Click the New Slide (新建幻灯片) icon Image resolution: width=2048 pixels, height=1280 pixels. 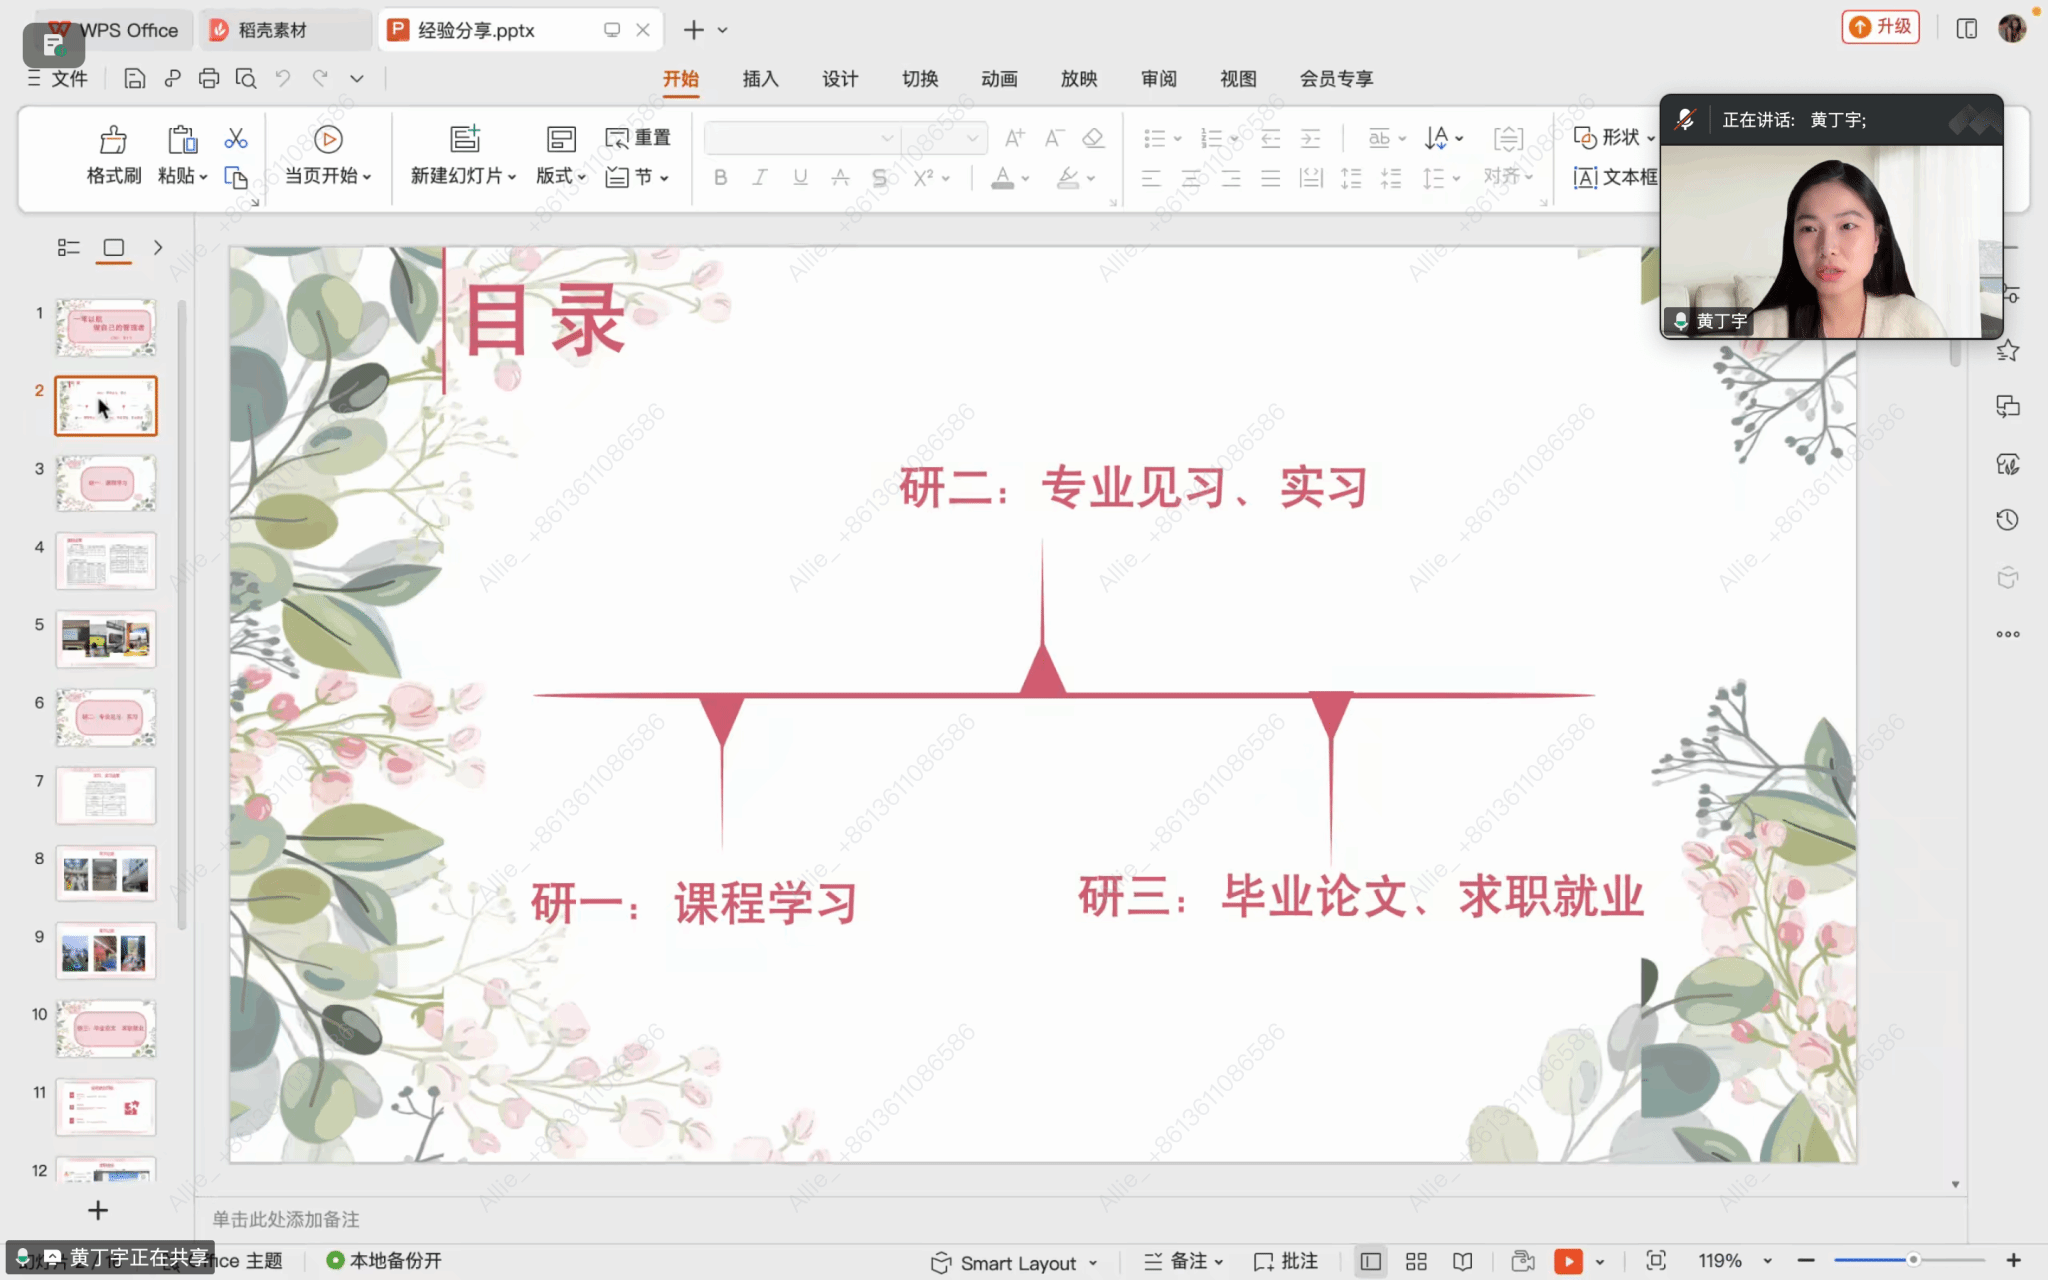pyautogui.click(x=465, y=139)
